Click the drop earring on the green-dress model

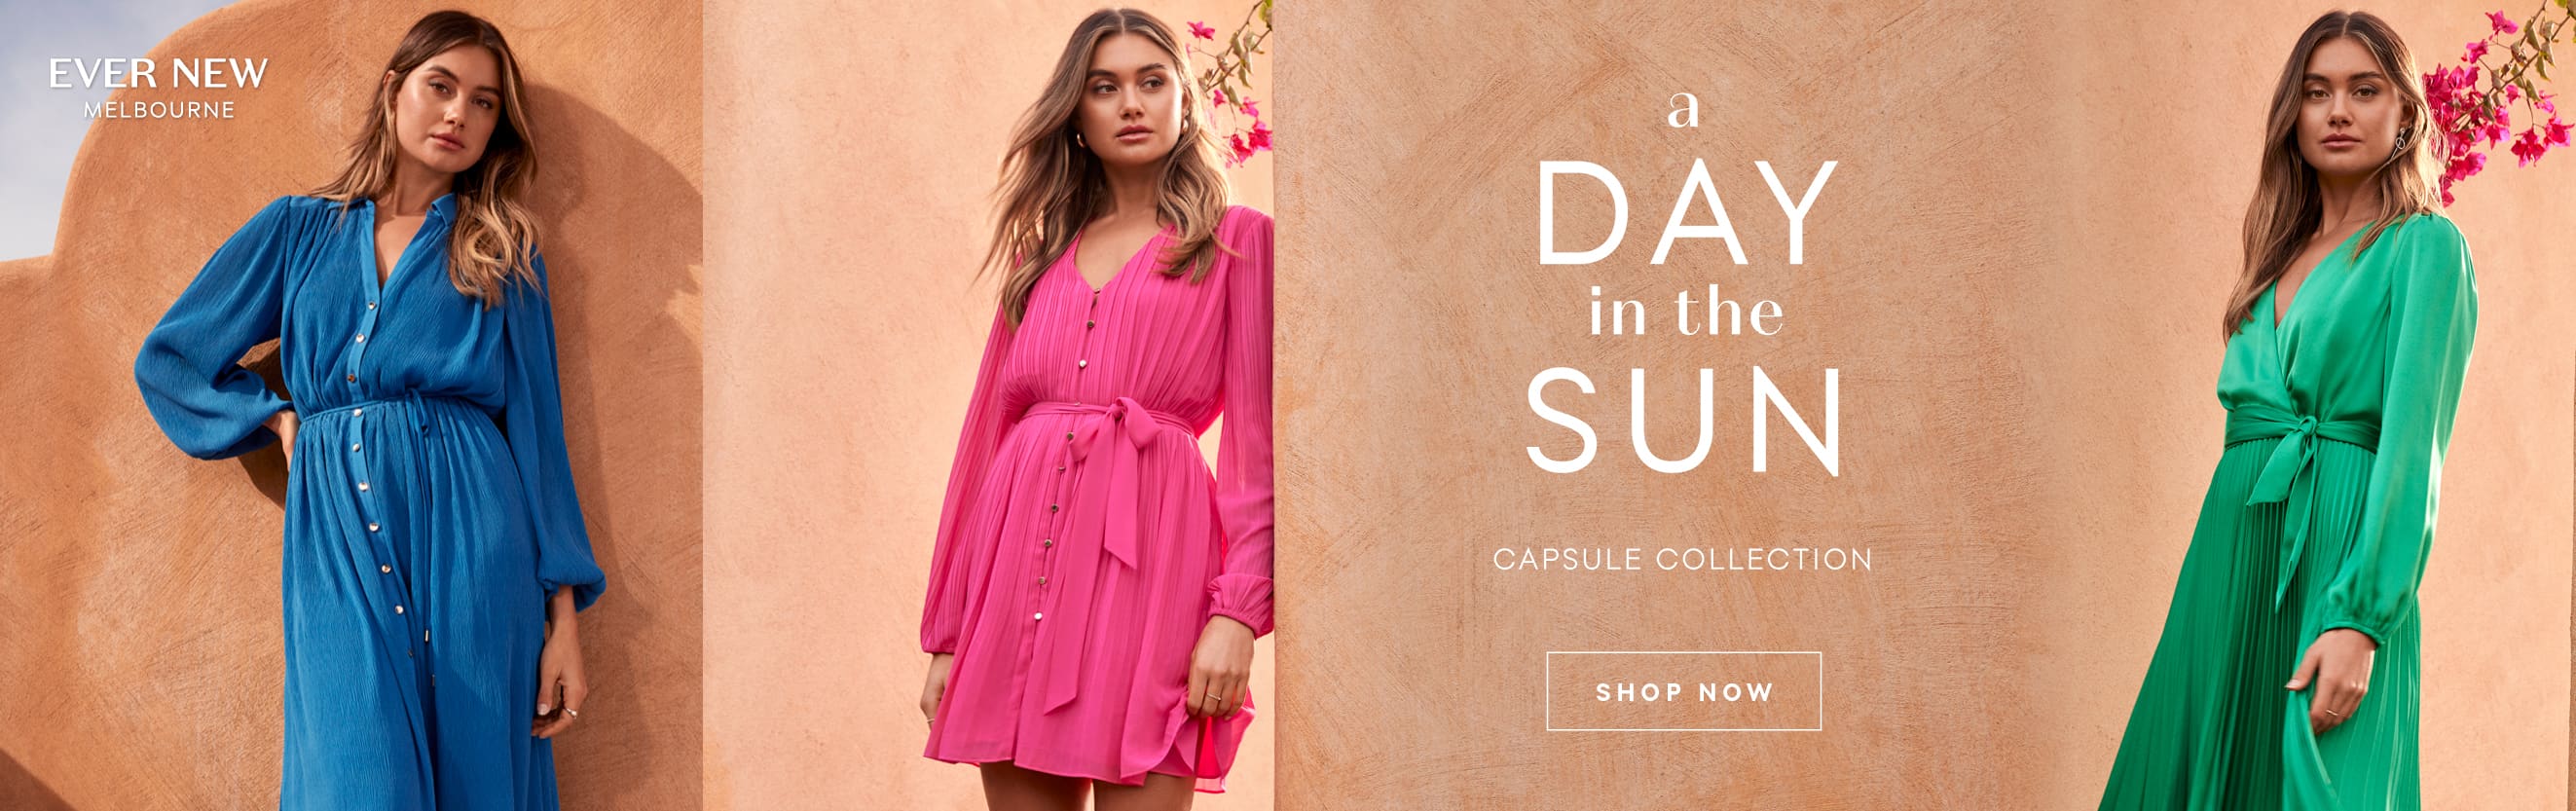click(x=2401, y=138)
